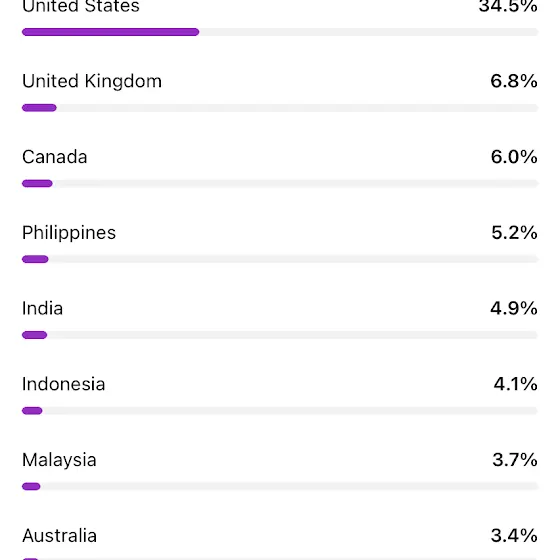Click the United States purple progress bar

[x=110, y=32]
